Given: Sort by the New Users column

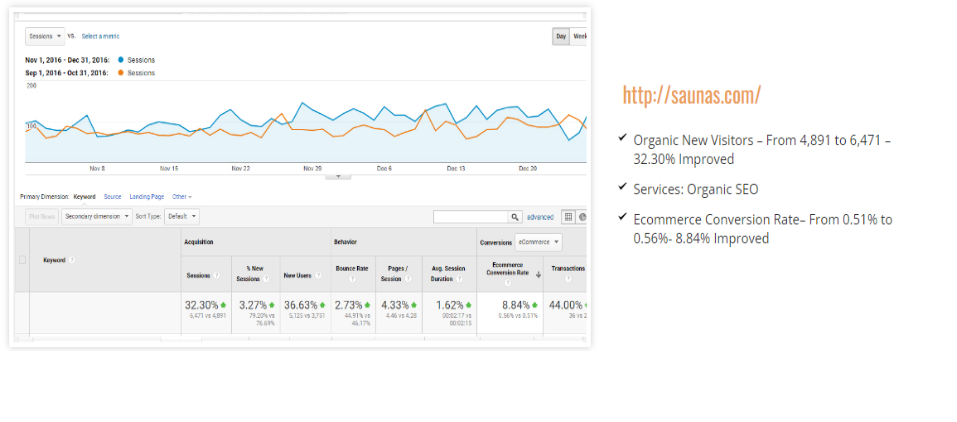Looking at the screenshot, I should [297, 275].
